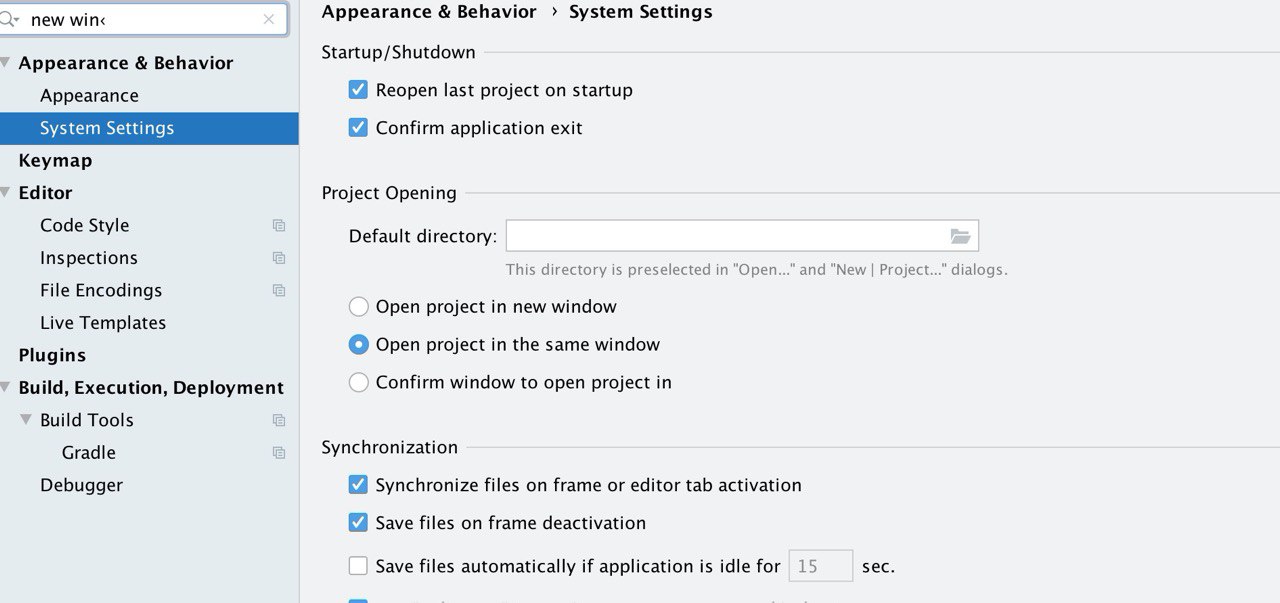The height and width of the screenshot is (603, 1280).
Task: Disable Reopen last project on startup
Action: (x=358, y=90)
